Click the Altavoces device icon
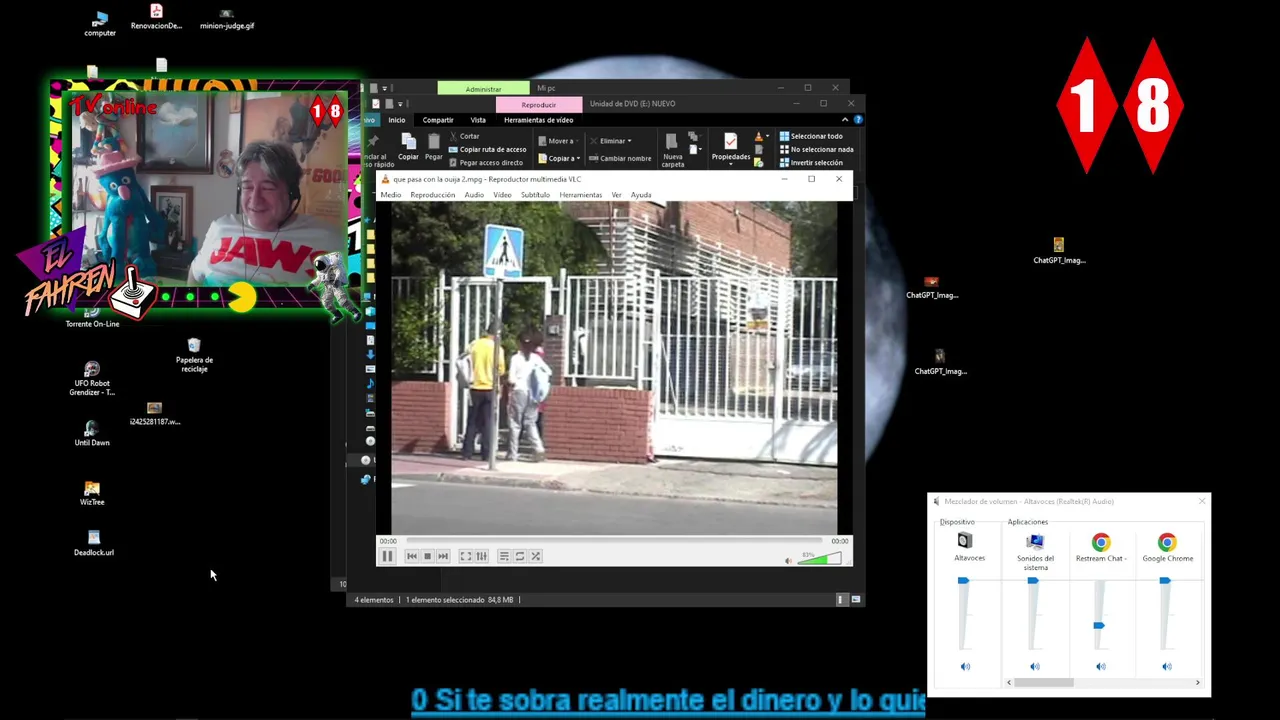Image resolution: width=1280 pixels, height=720 pixels. pos(965,541)
